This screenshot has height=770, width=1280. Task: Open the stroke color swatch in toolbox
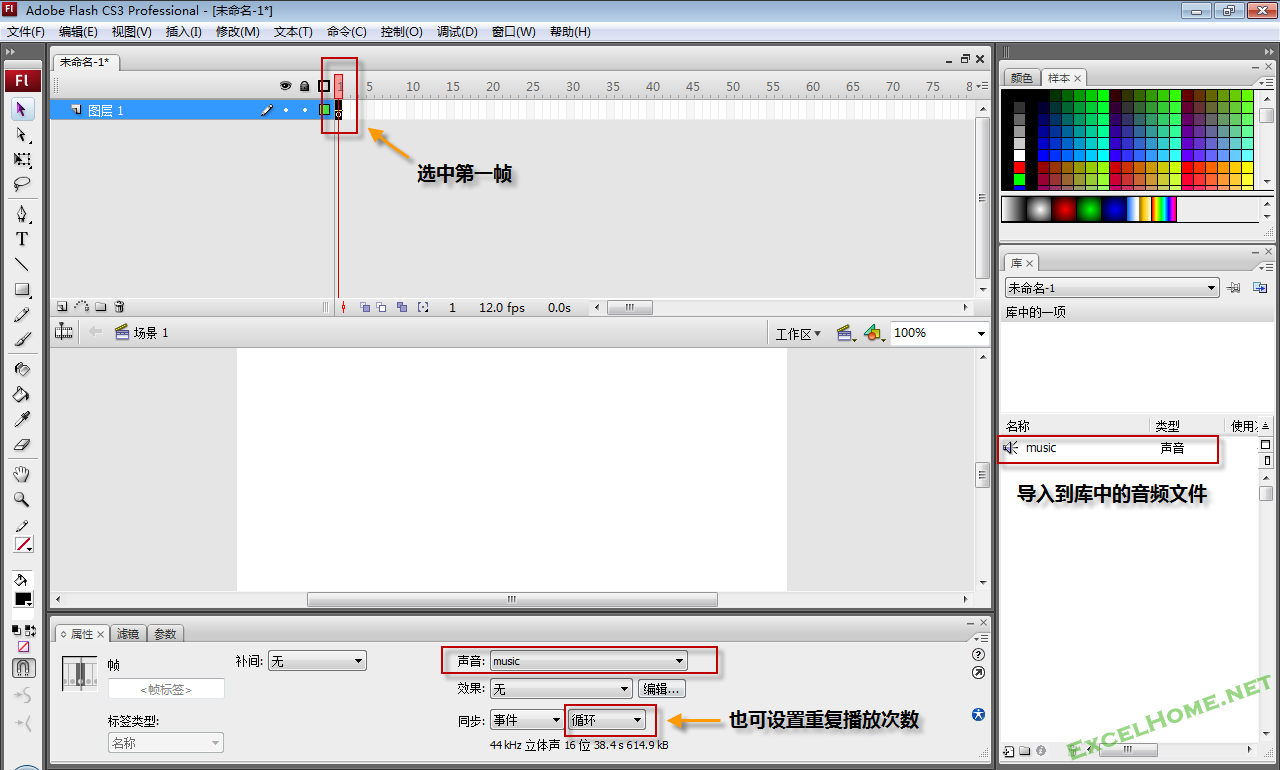tap(22, 545)
